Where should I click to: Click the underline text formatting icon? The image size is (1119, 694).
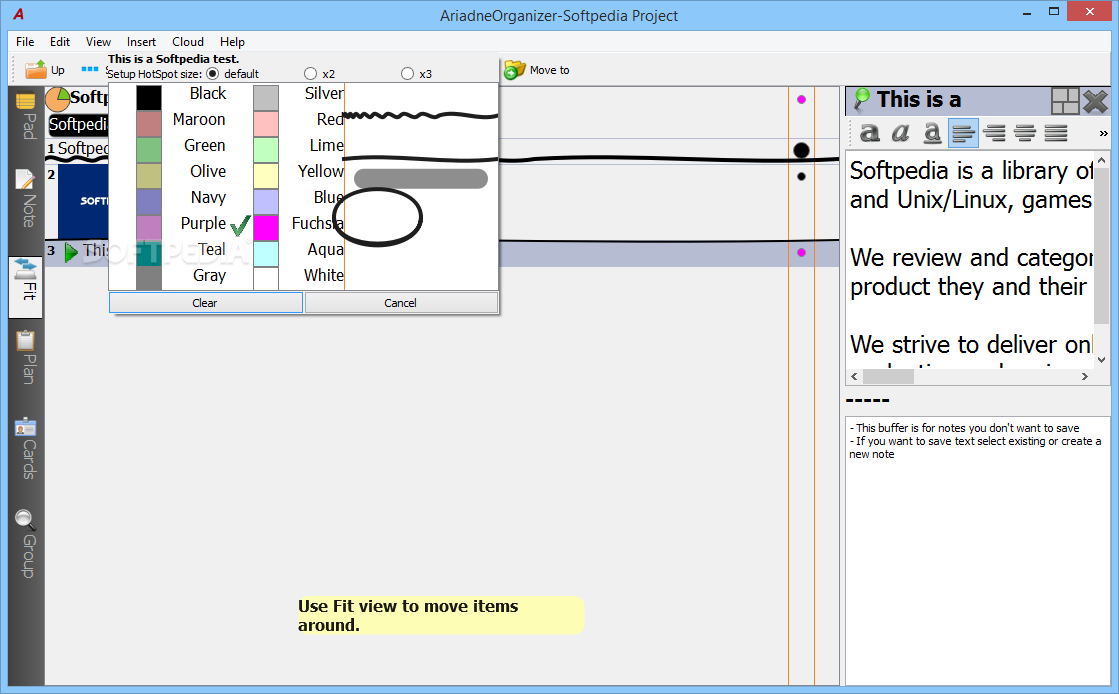tap(932, 133)
